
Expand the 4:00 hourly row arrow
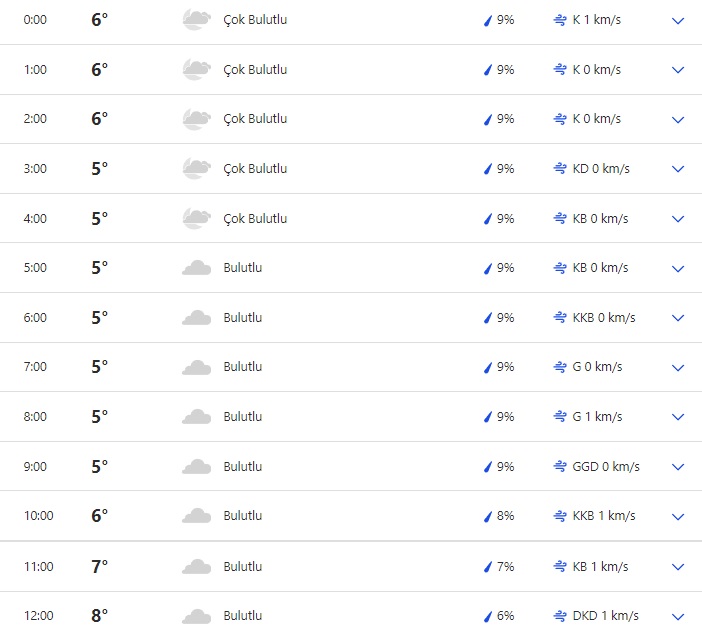pyautogui.click(x=678, y=219)
